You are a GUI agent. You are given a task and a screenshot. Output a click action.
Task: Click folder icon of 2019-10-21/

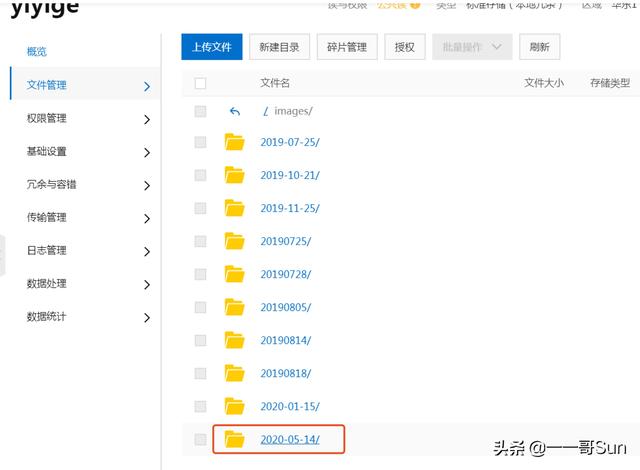tap(235, 175)
